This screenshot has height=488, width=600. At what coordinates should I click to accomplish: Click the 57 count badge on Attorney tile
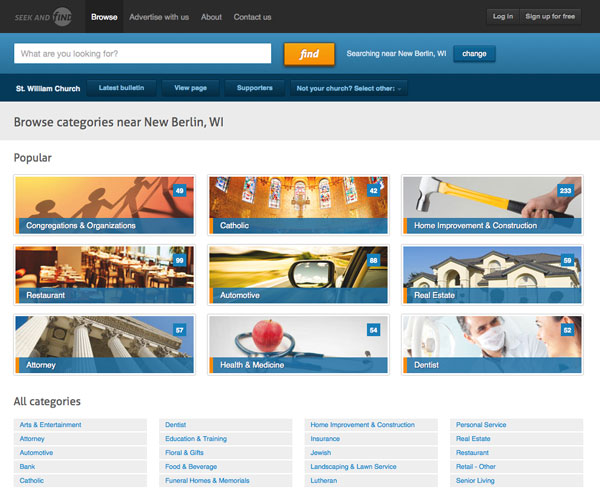click(179, 330)
